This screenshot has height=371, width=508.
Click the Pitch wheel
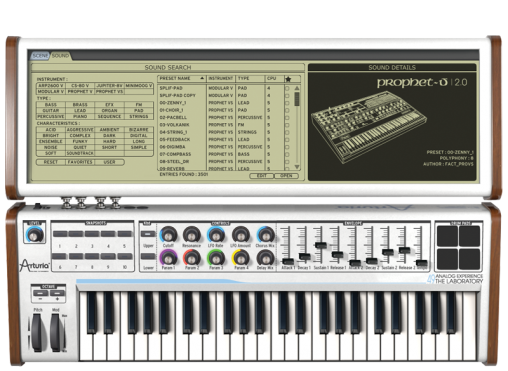click(37, 332)
